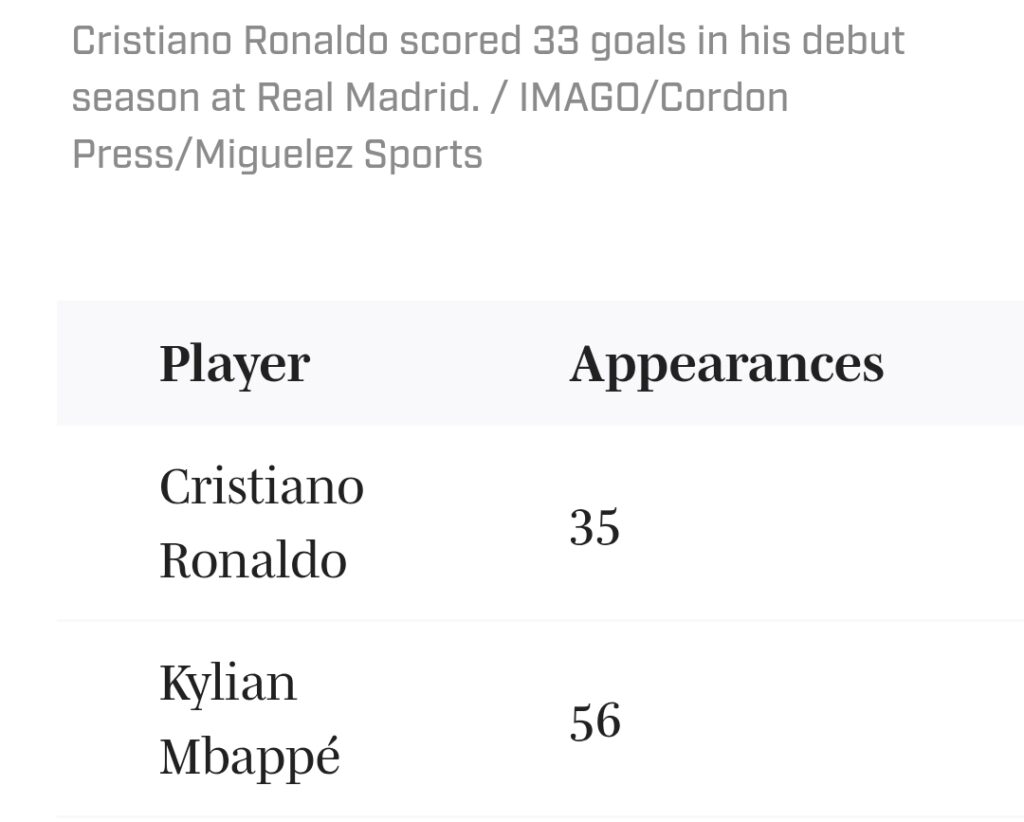Click "Ronaldo" in the table's first row
The width and height of the screenshot is (1024, 822).
click(252, 560)
